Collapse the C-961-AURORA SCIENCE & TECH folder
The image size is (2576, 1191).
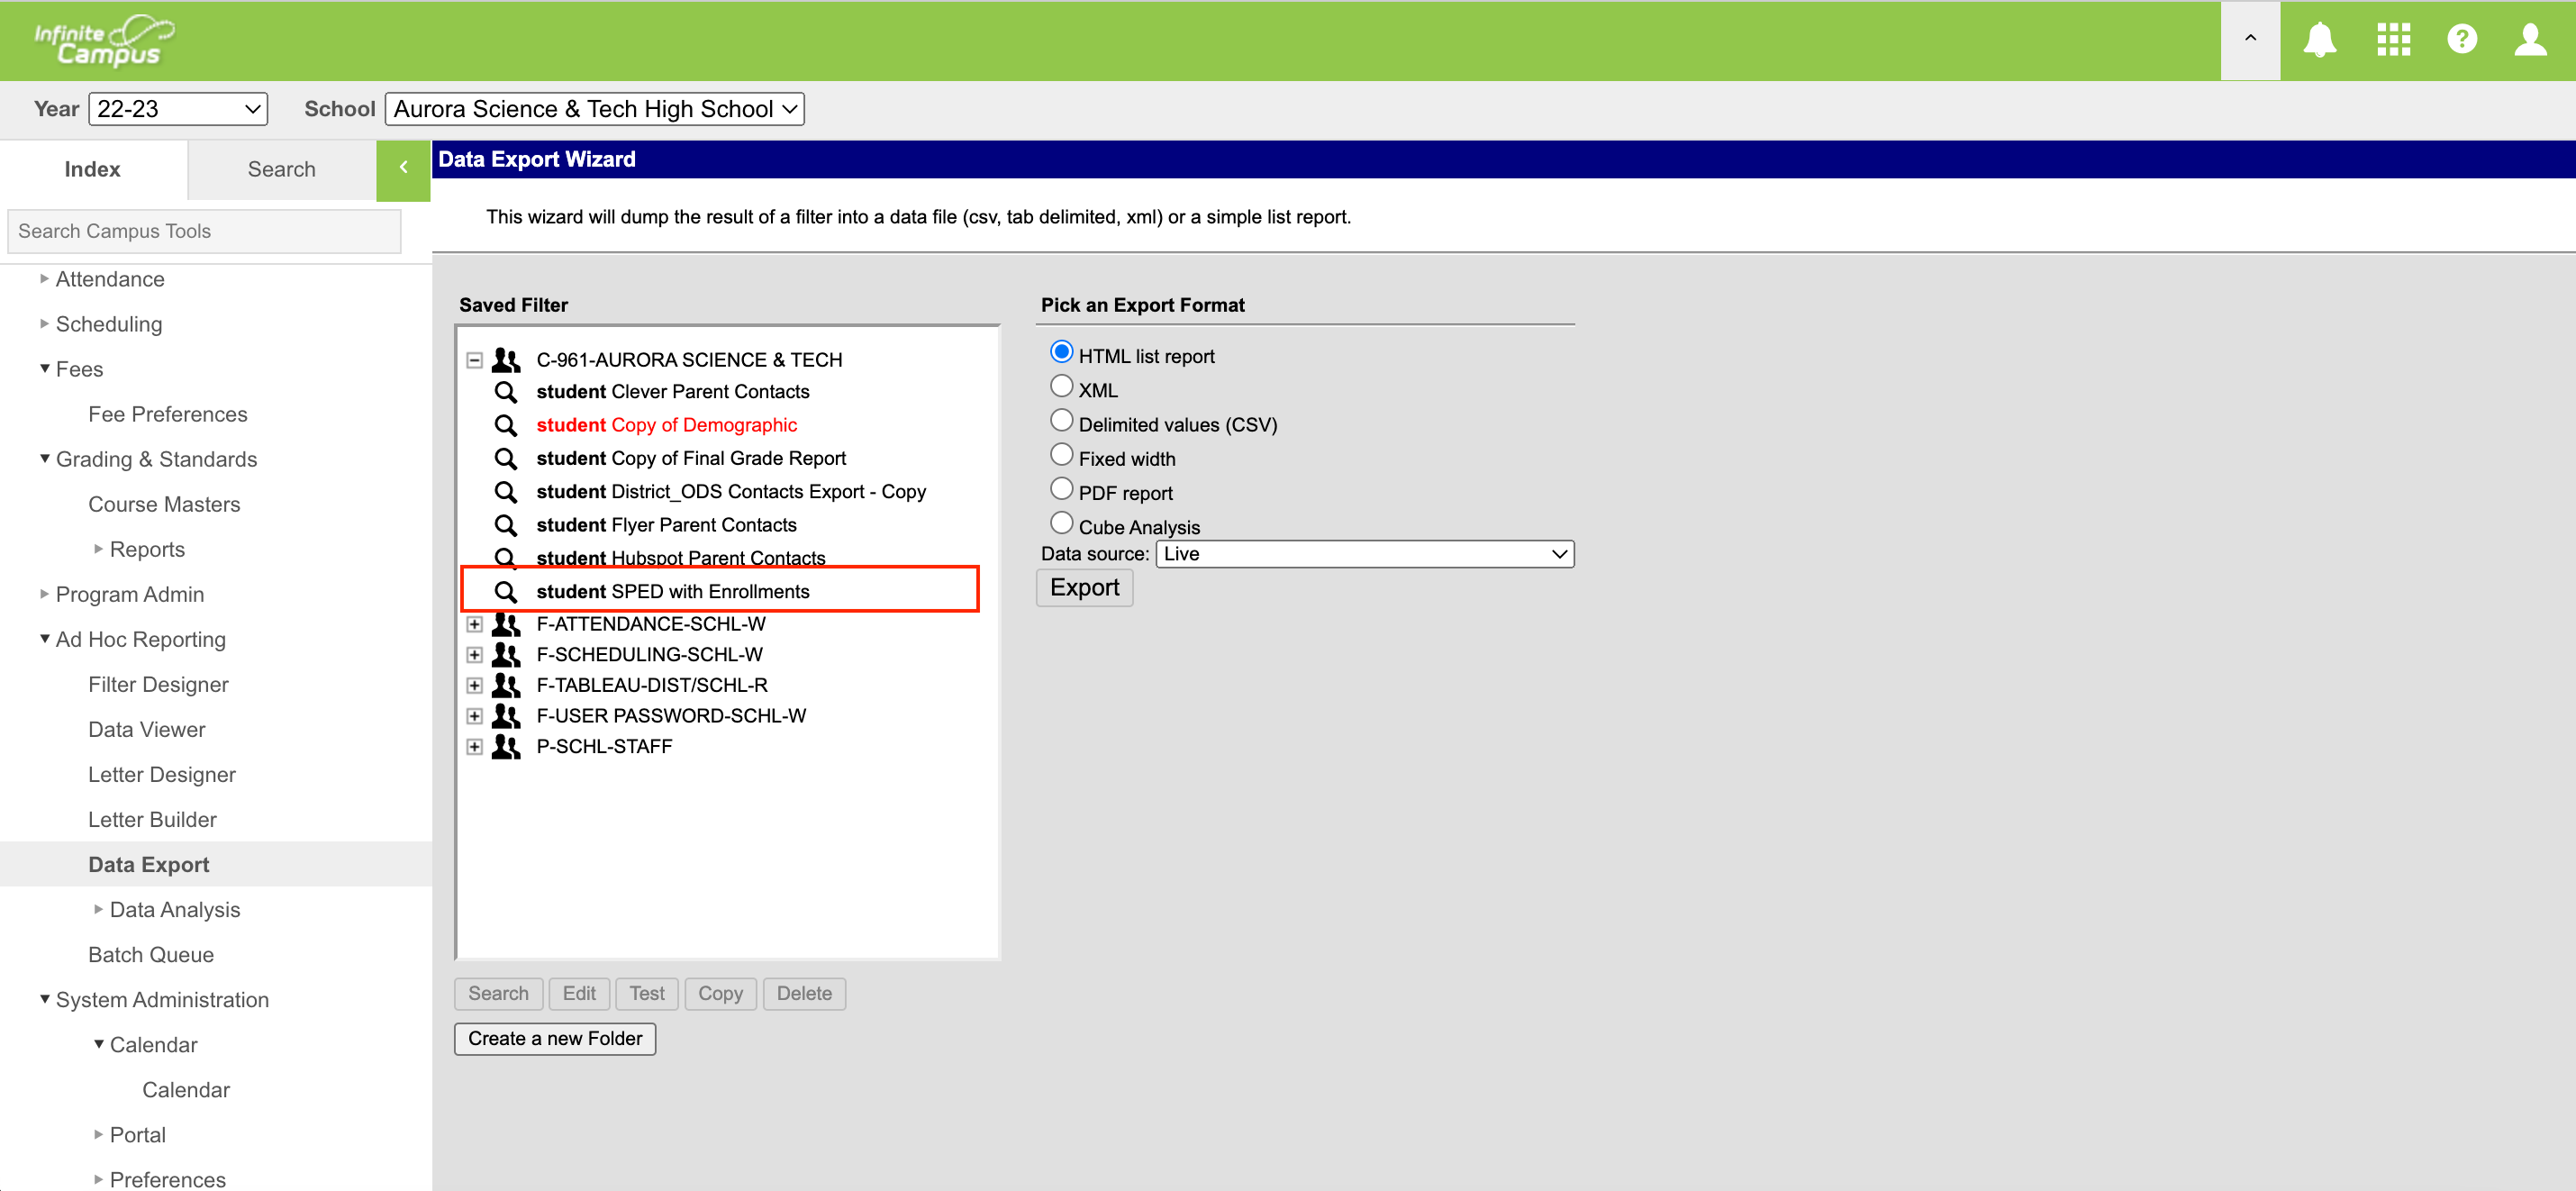[x=474, y=360]
